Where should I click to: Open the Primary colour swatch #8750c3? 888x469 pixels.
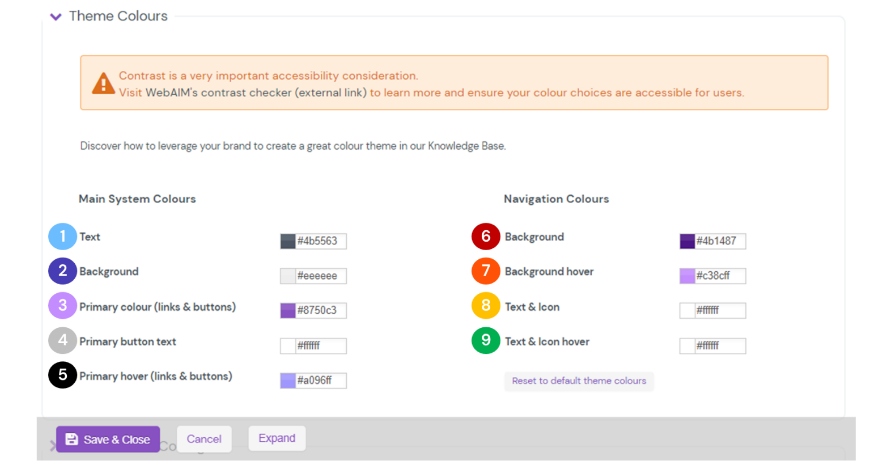(x=288, y=311)
